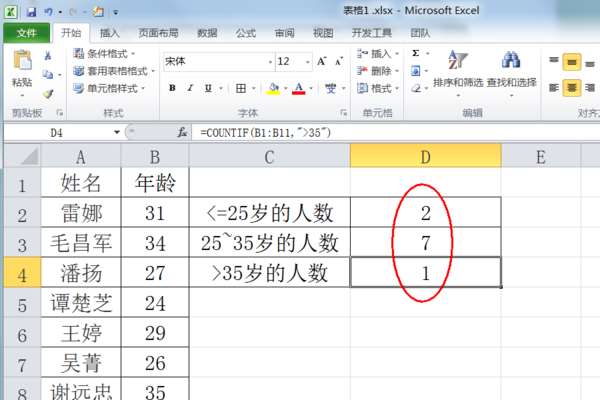Image resolution: width=600 pixels, height=400 pixels.
Task: Click the Clear eraser icon
Action: click(x=416, y=88)
